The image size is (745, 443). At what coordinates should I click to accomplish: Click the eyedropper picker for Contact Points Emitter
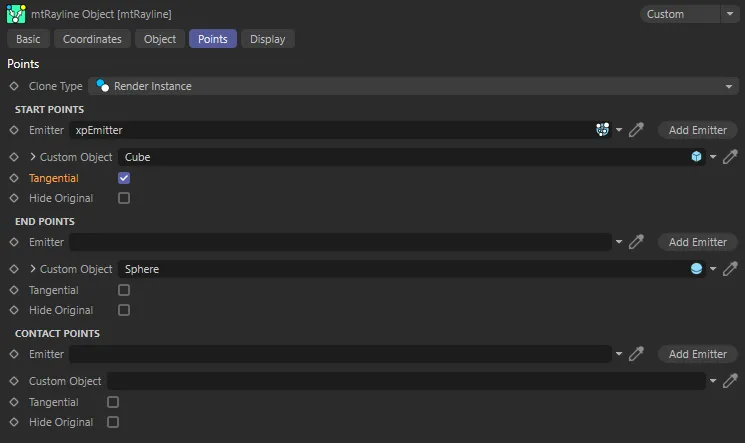pos(636,354)
